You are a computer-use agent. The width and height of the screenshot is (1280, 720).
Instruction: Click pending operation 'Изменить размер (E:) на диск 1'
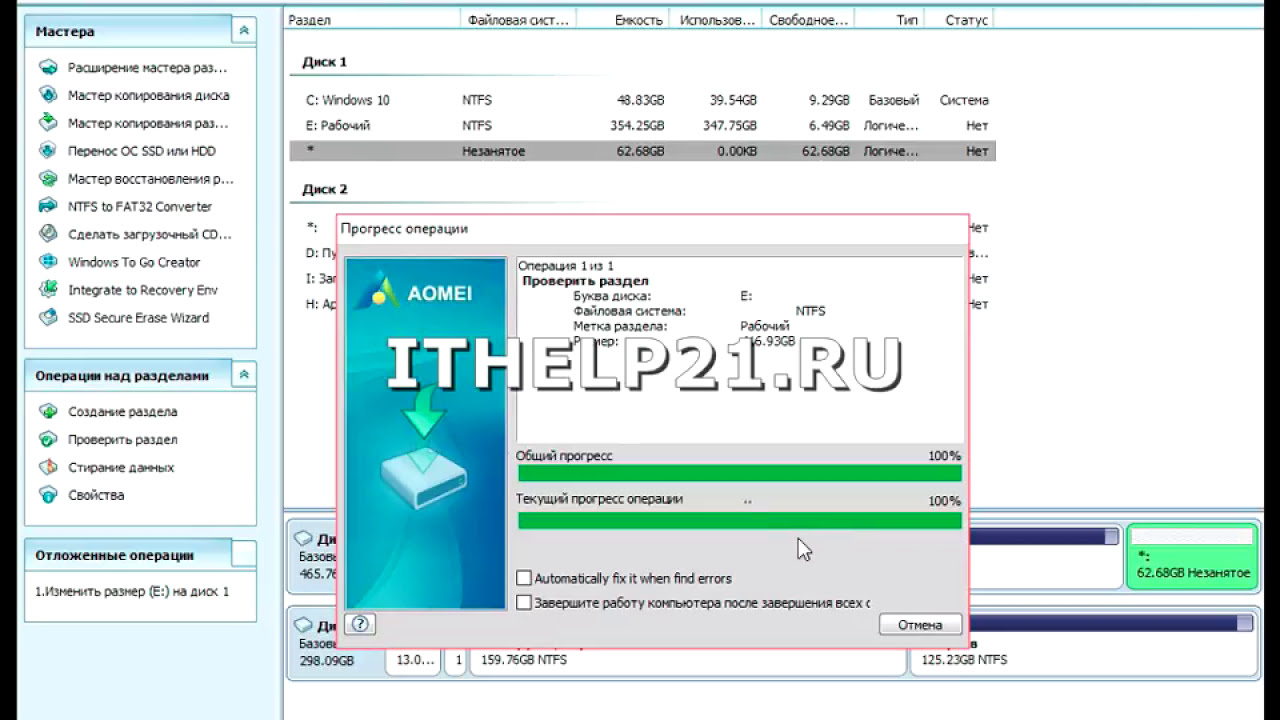point(132,592)
